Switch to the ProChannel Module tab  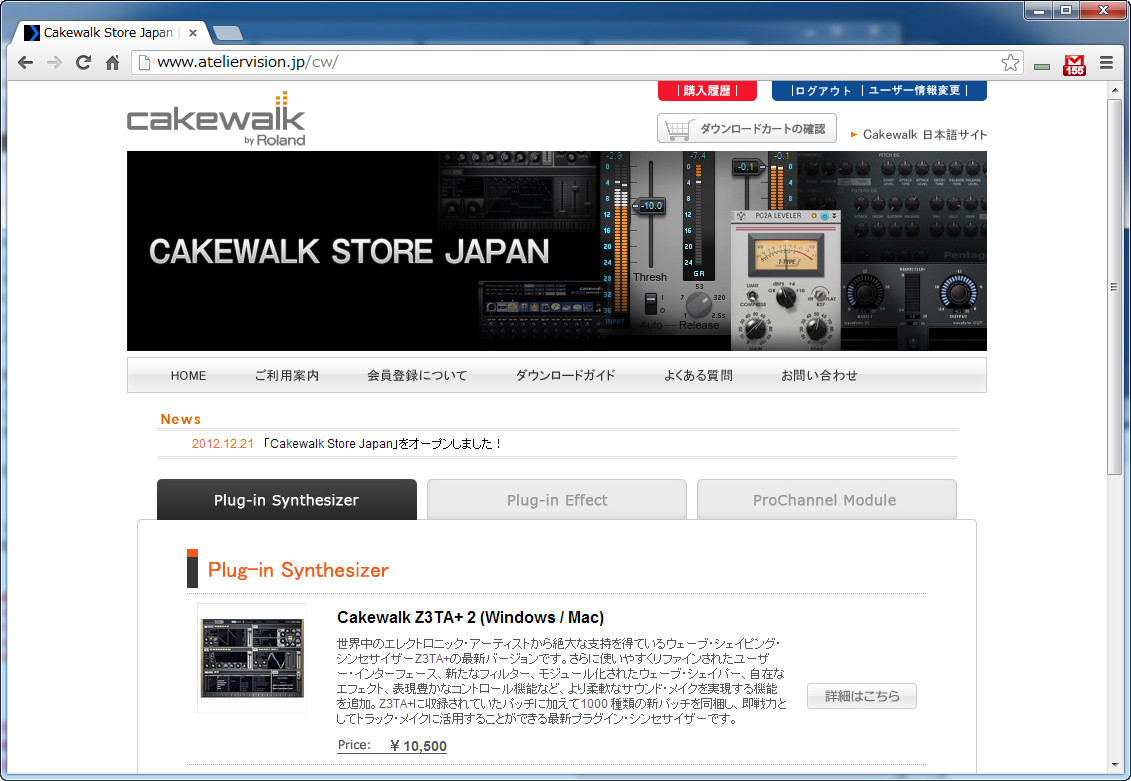[827, 500]
